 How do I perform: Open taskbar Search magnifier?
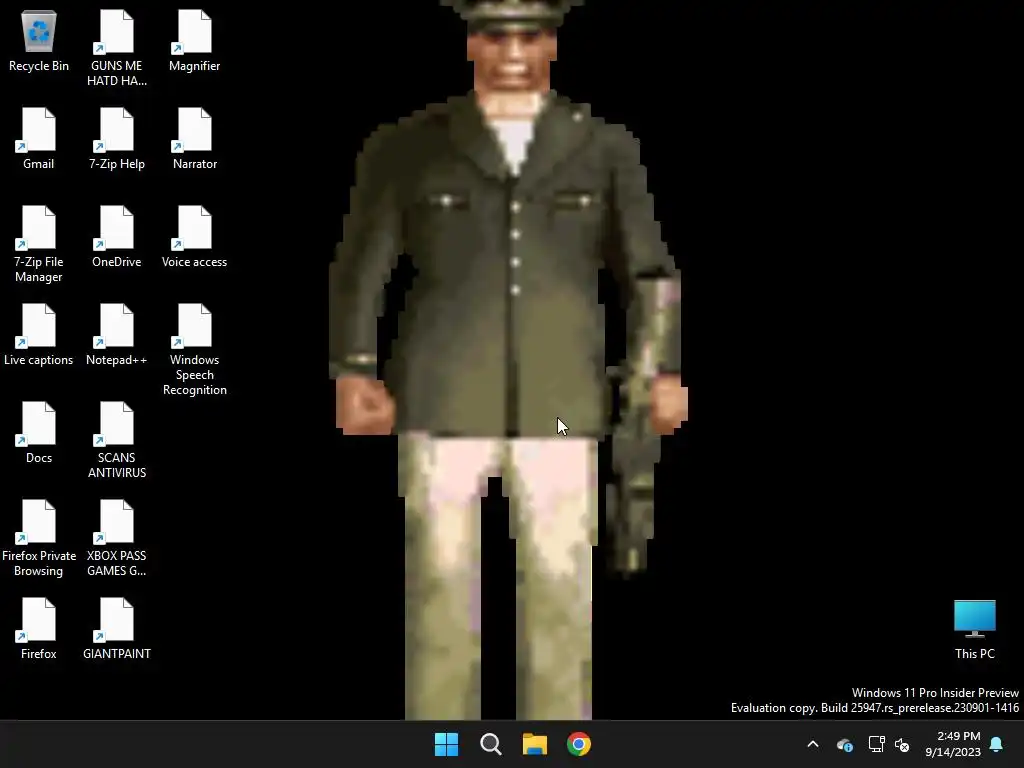[x=490, y=744]
